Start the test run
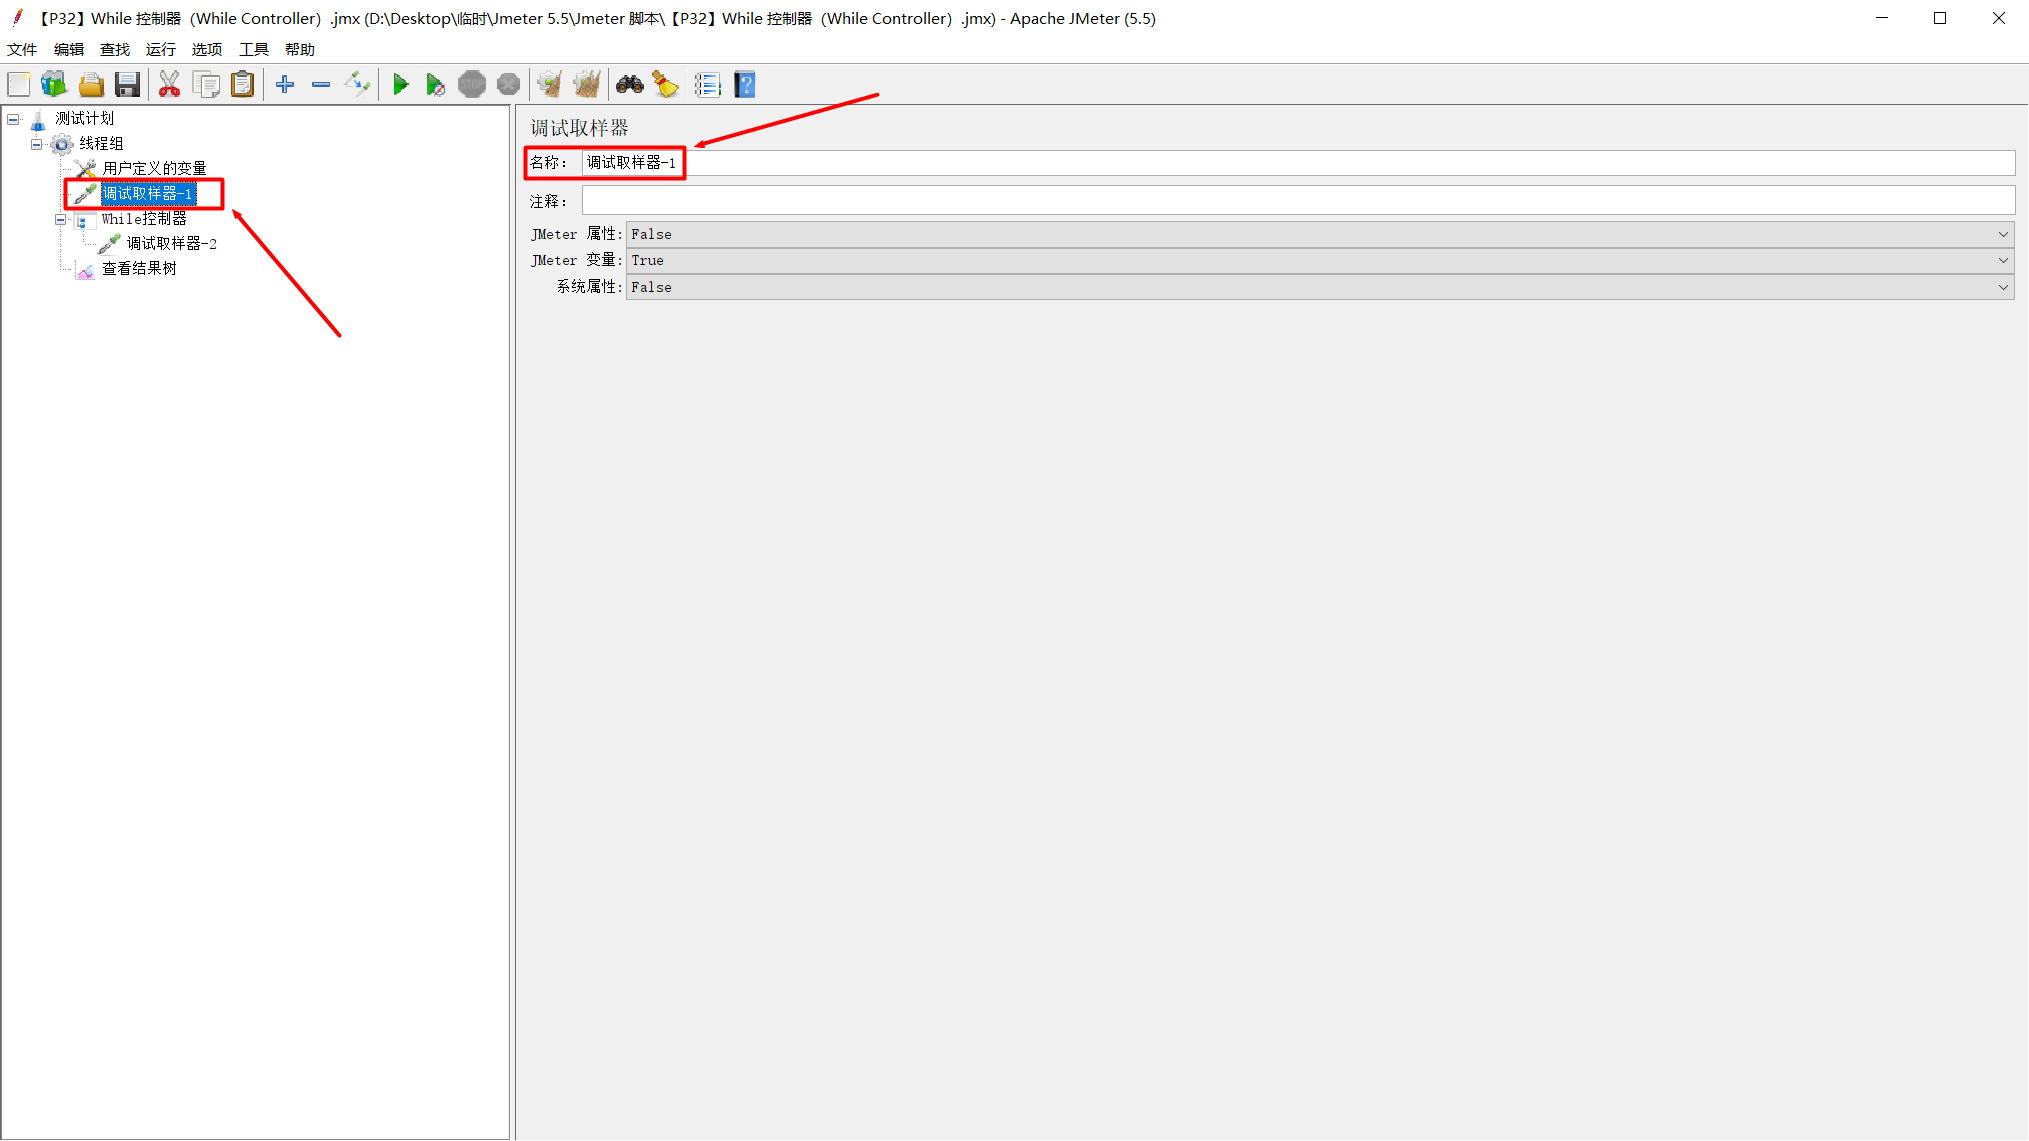 401,84
